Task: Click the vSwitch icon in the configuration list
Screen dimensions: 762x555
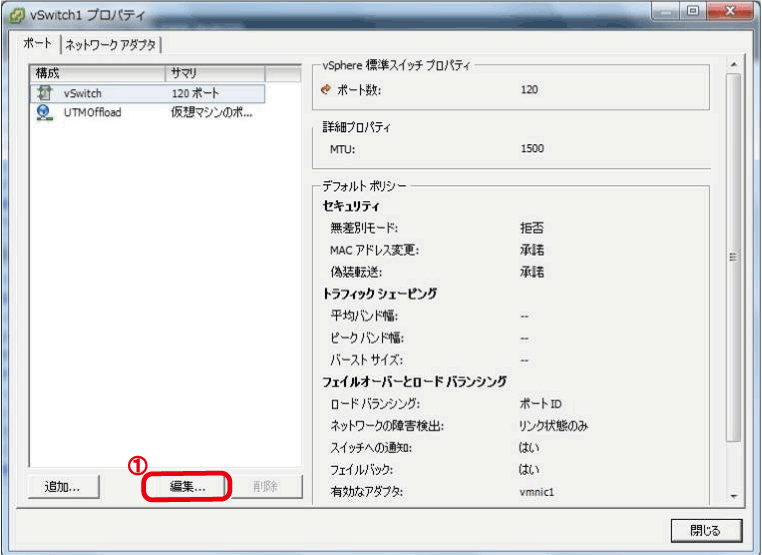Action: 44,93
